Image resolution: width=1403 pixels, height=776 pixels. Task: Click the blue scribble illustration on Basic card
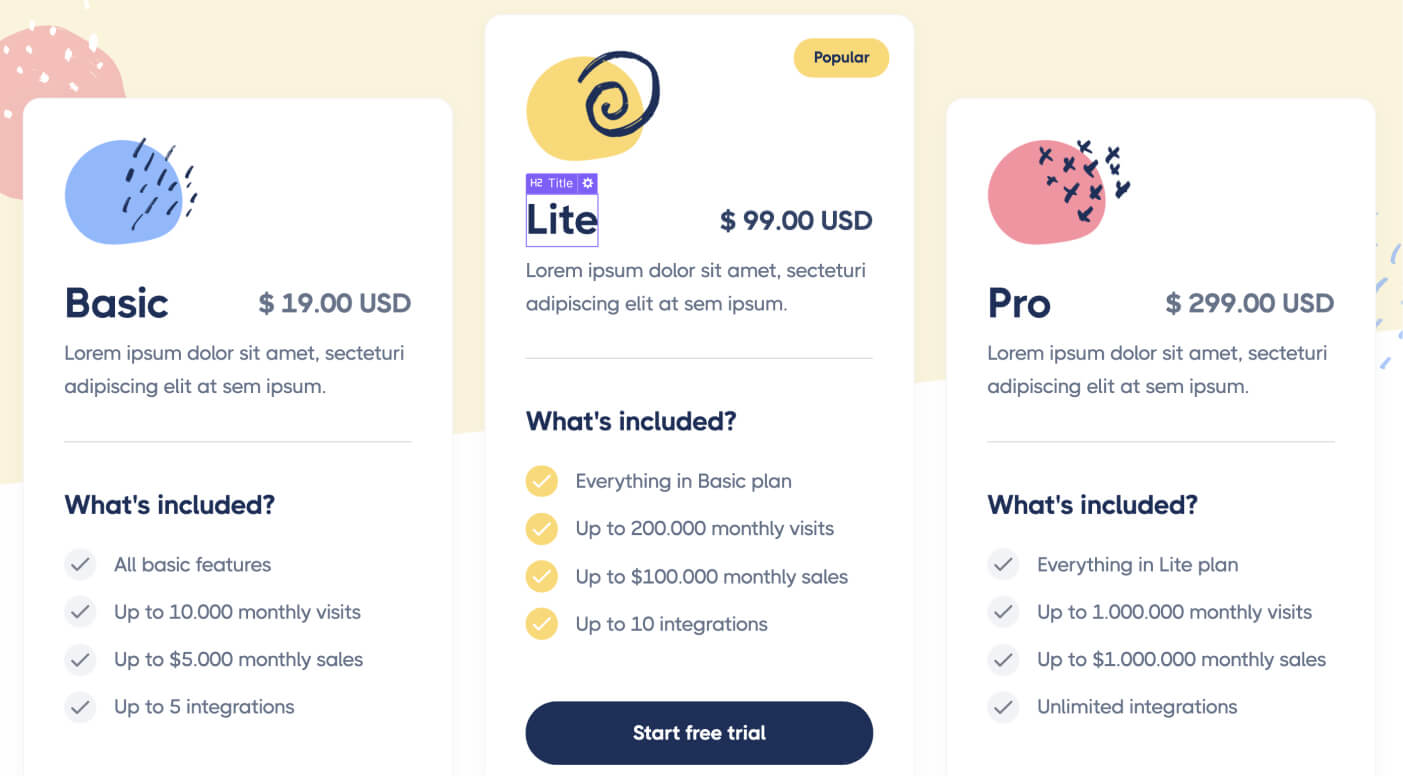tap(130, 190)
